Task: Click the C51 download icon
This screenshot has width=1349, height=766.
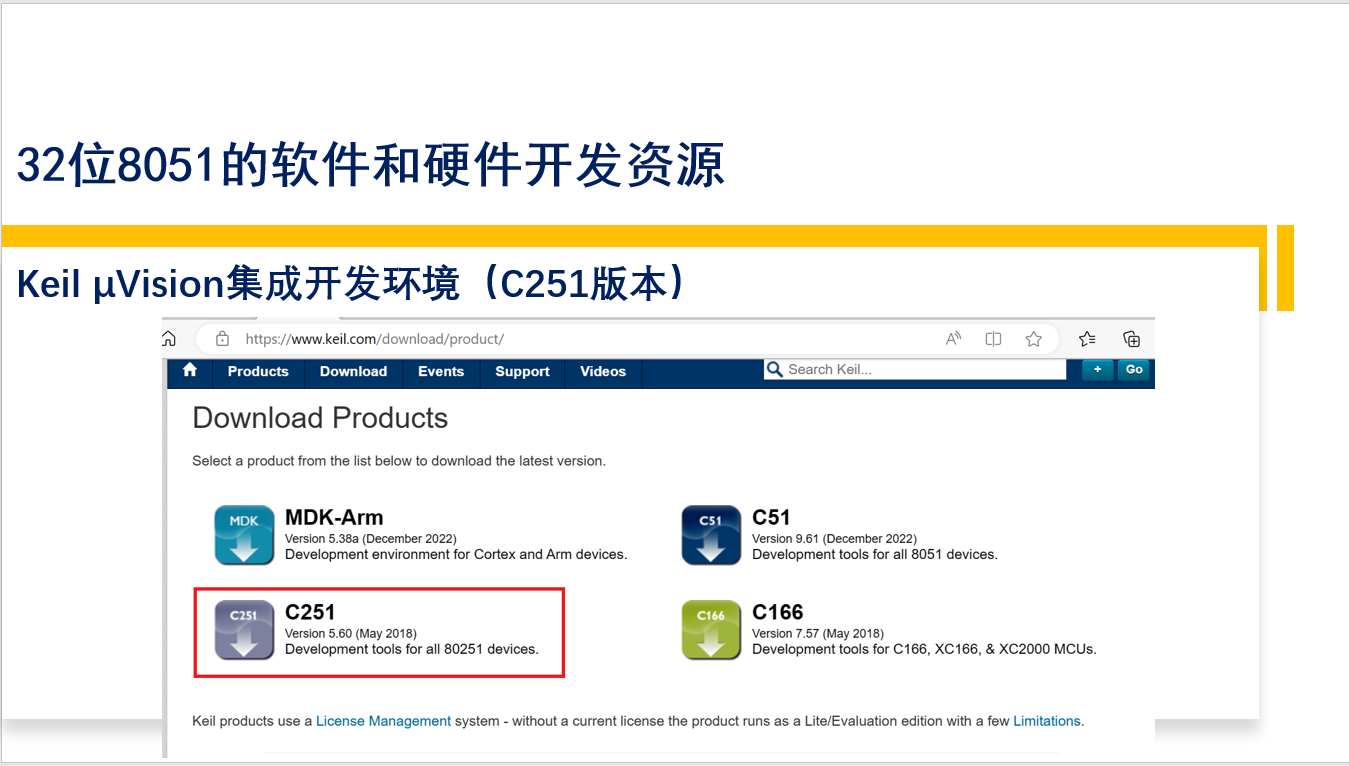Action: [711, 535]
